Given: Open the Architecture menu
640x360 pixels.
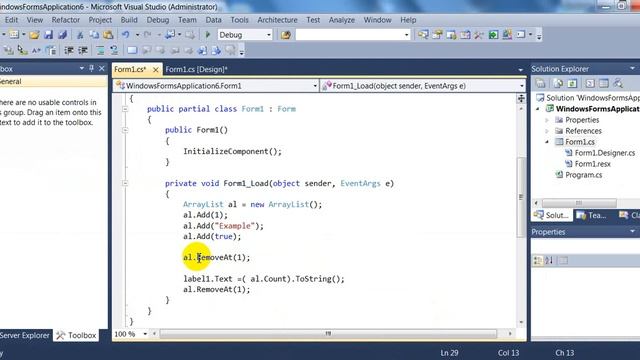Looking at the screenshot, I should coord(277,20).
